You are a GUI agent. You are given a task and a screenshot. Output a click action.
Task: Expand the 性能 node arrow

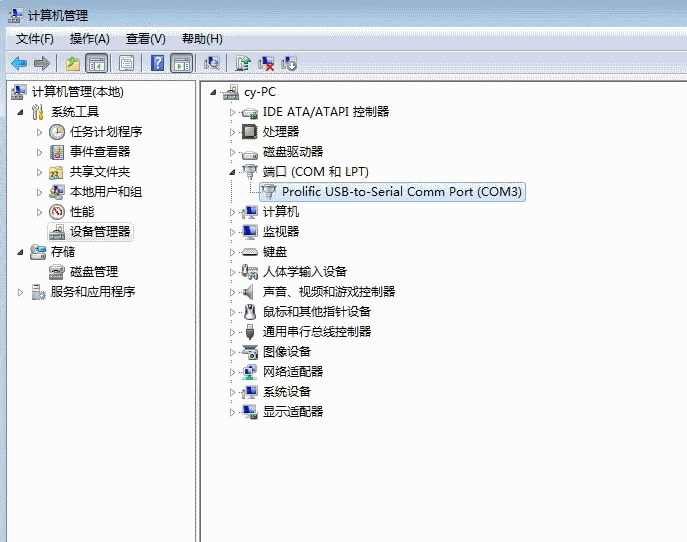[x=39, y=212]
